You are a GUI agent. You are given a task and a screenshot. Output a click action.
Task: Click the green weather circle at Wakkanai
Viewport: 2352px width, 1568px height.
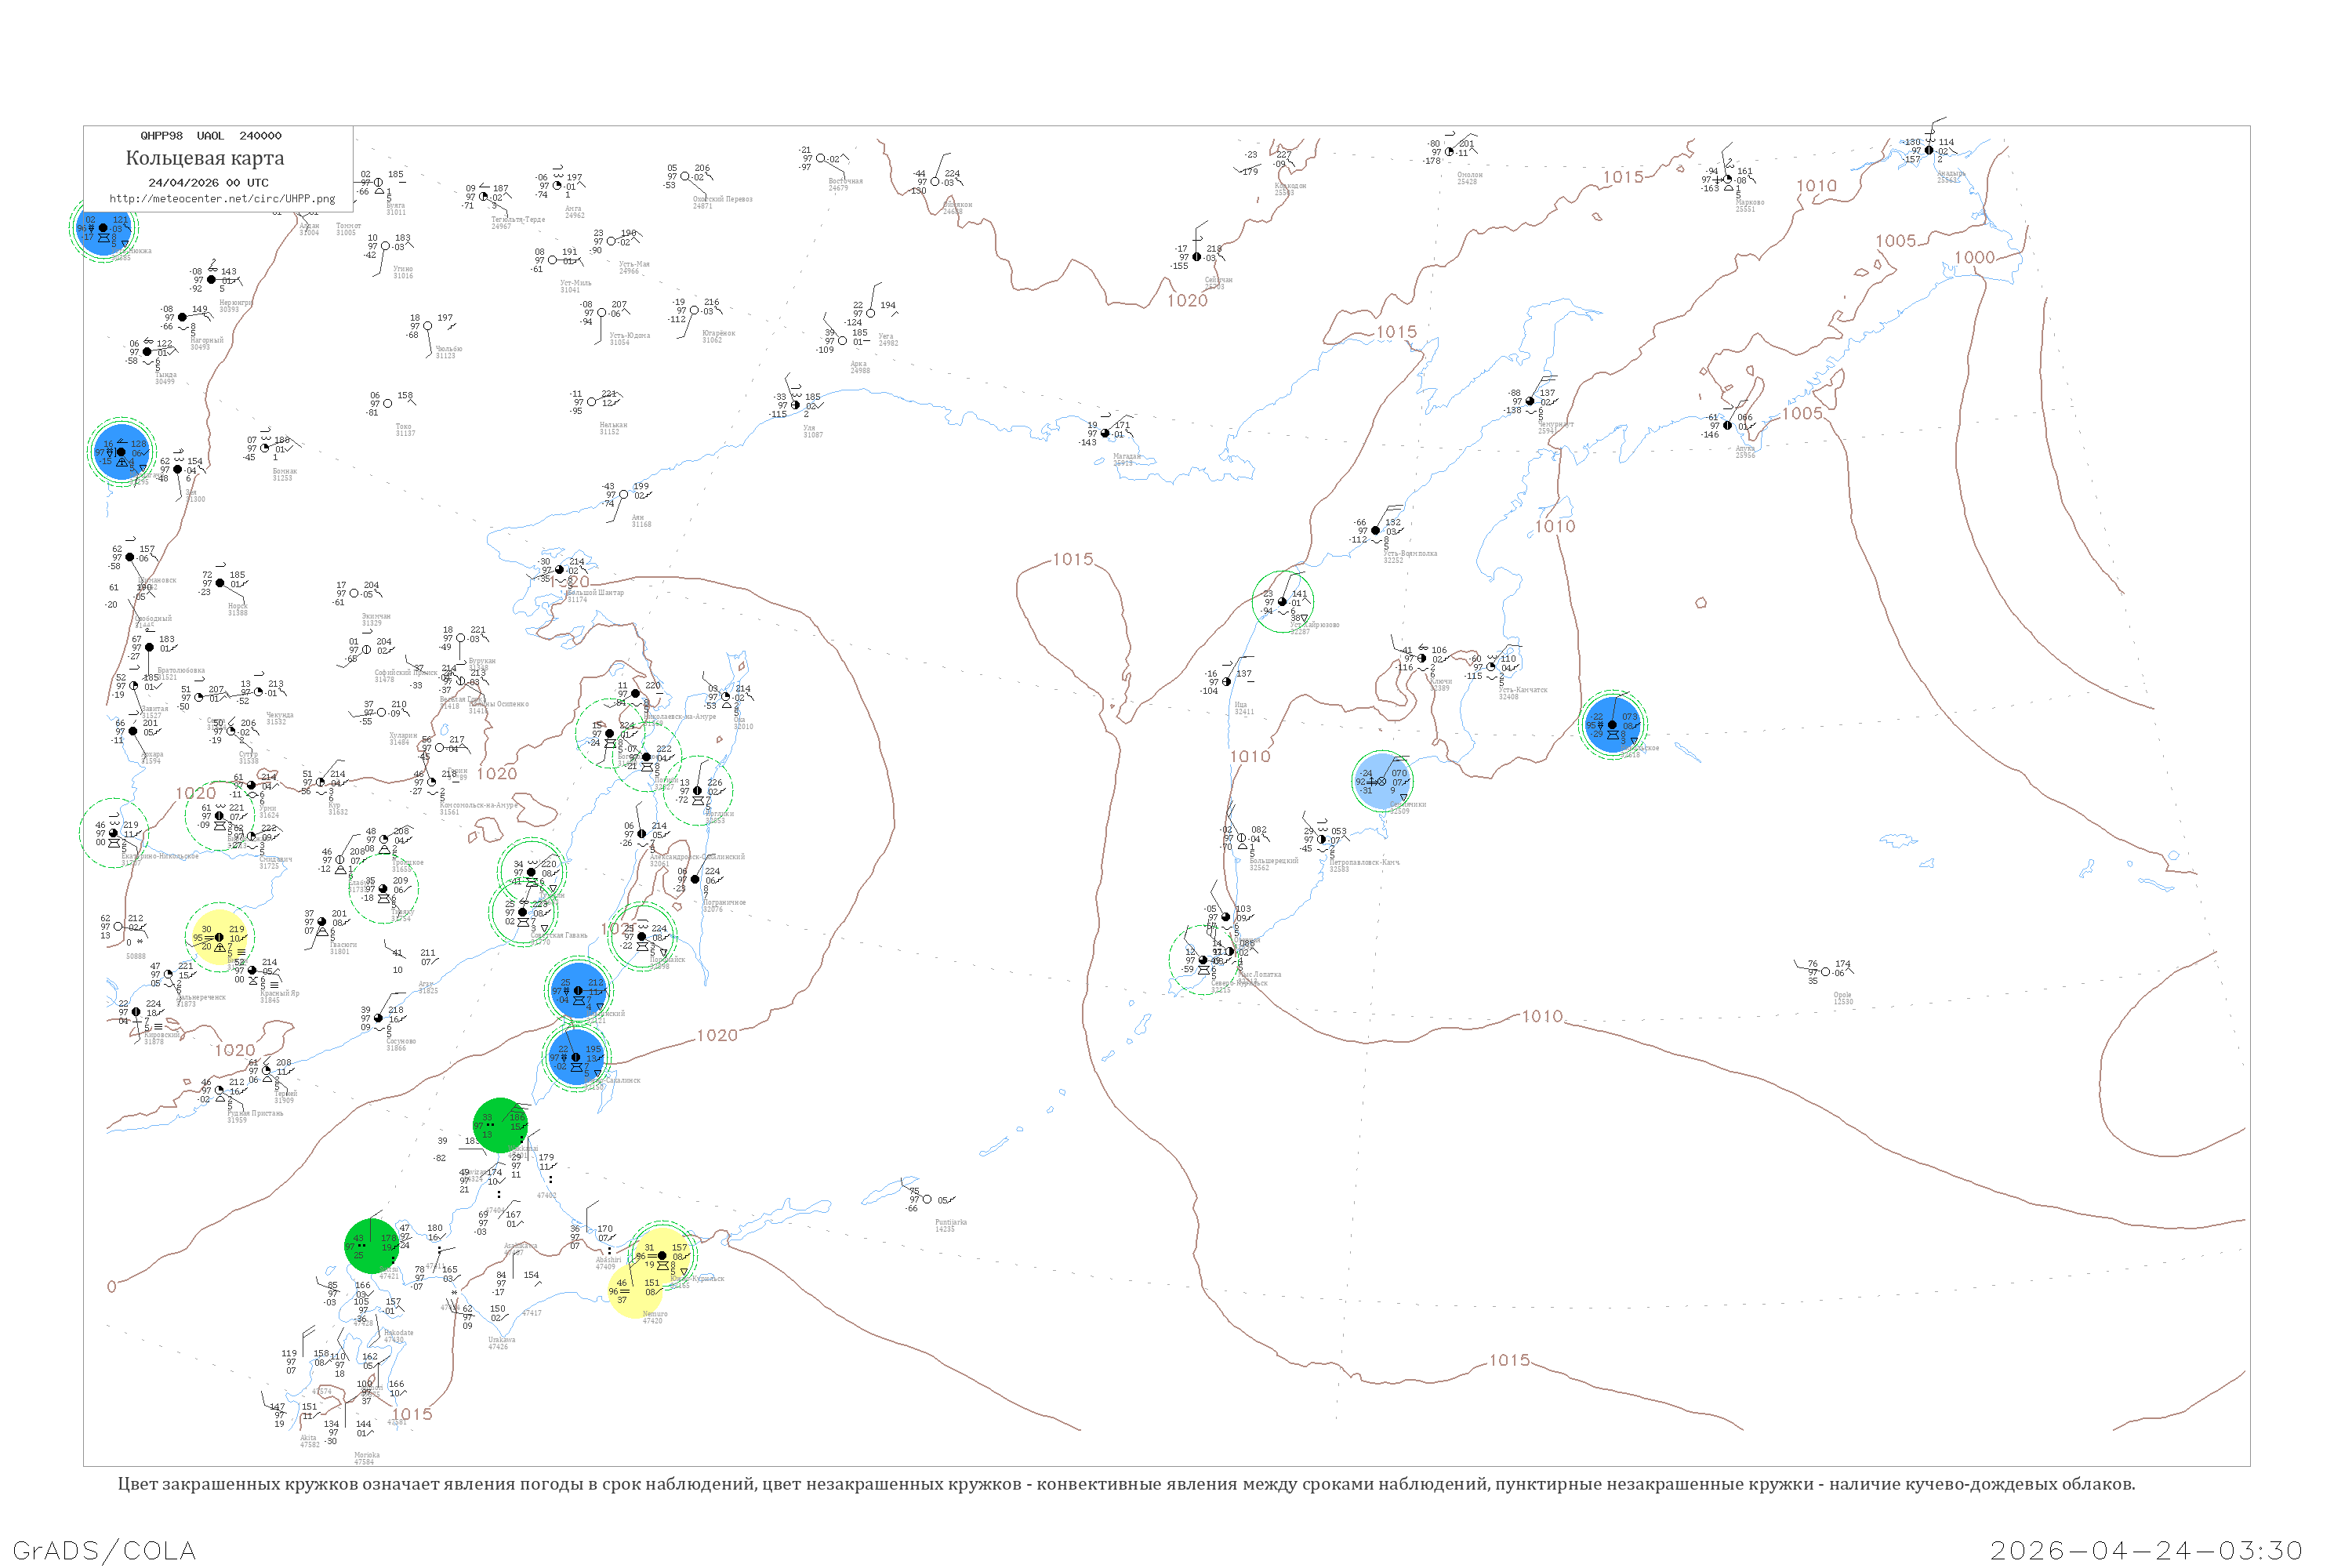[x=500, y=1126]
